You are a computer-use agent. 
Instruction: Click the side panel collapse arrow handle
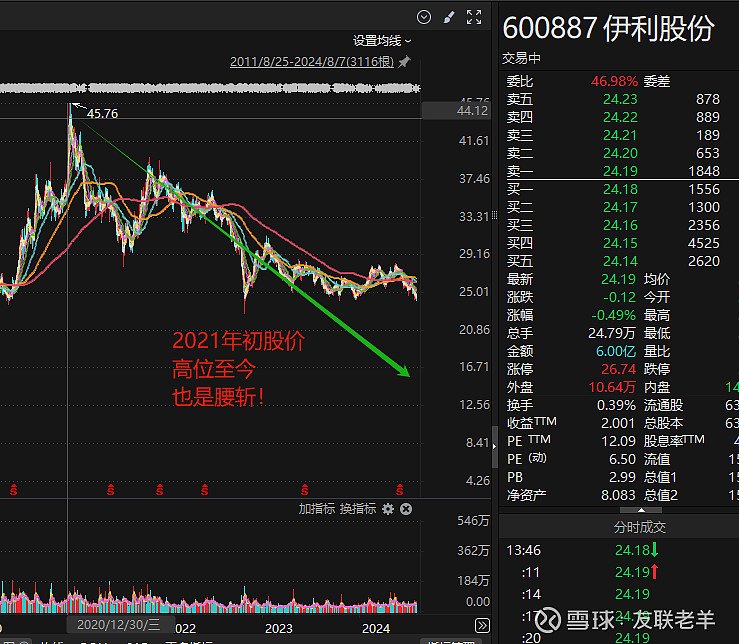tap(494, 446)
